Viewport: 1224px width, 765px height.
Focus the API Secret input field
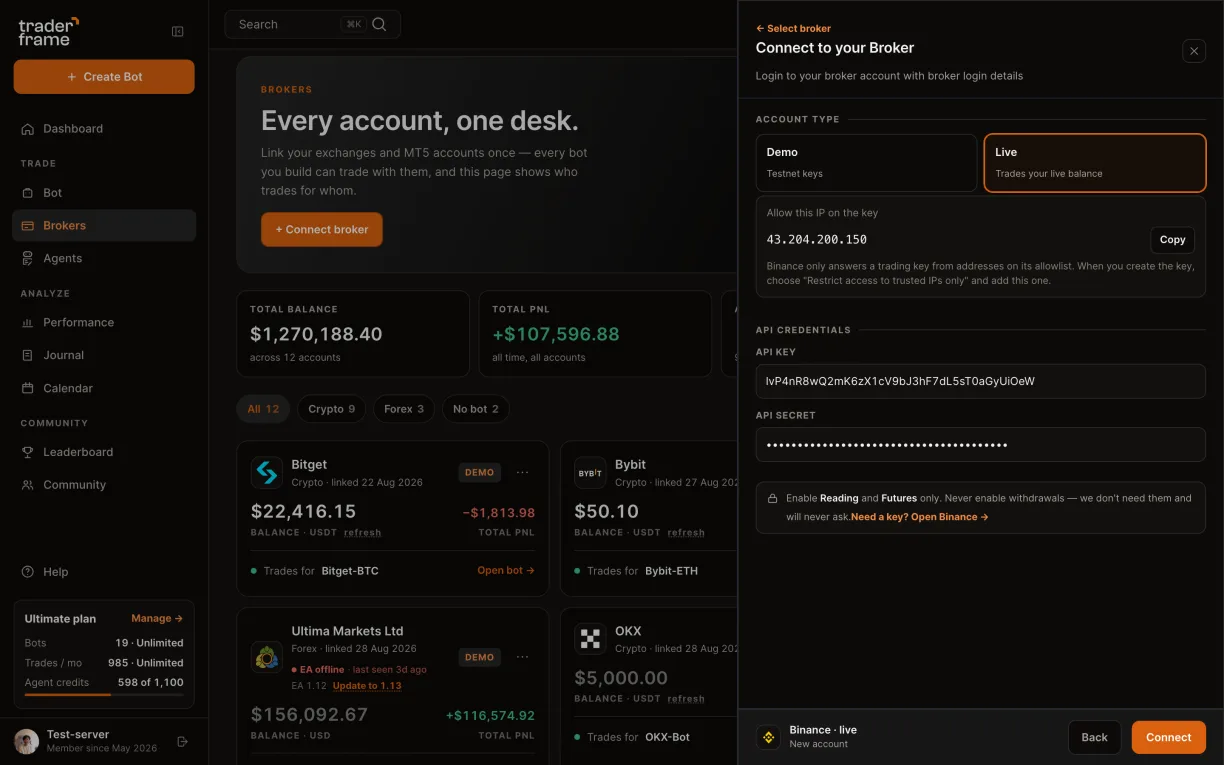[981, 445]
